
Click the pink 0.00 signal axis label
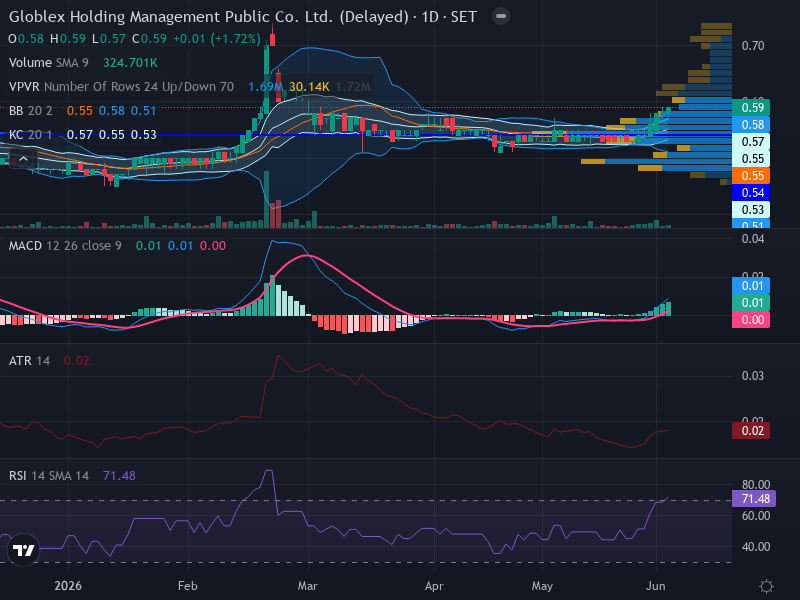coord(751,320)
